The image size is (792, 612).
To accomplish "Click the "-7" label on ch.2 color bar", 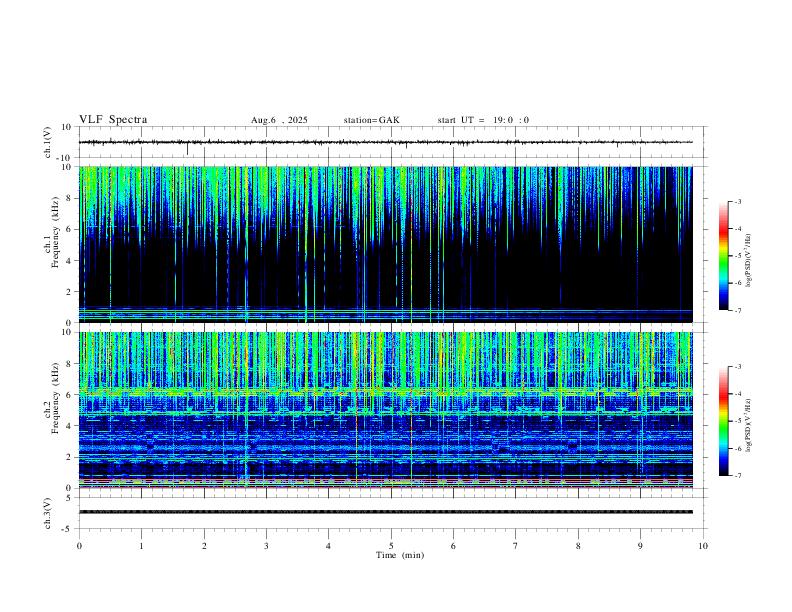I will pos(737,476).
